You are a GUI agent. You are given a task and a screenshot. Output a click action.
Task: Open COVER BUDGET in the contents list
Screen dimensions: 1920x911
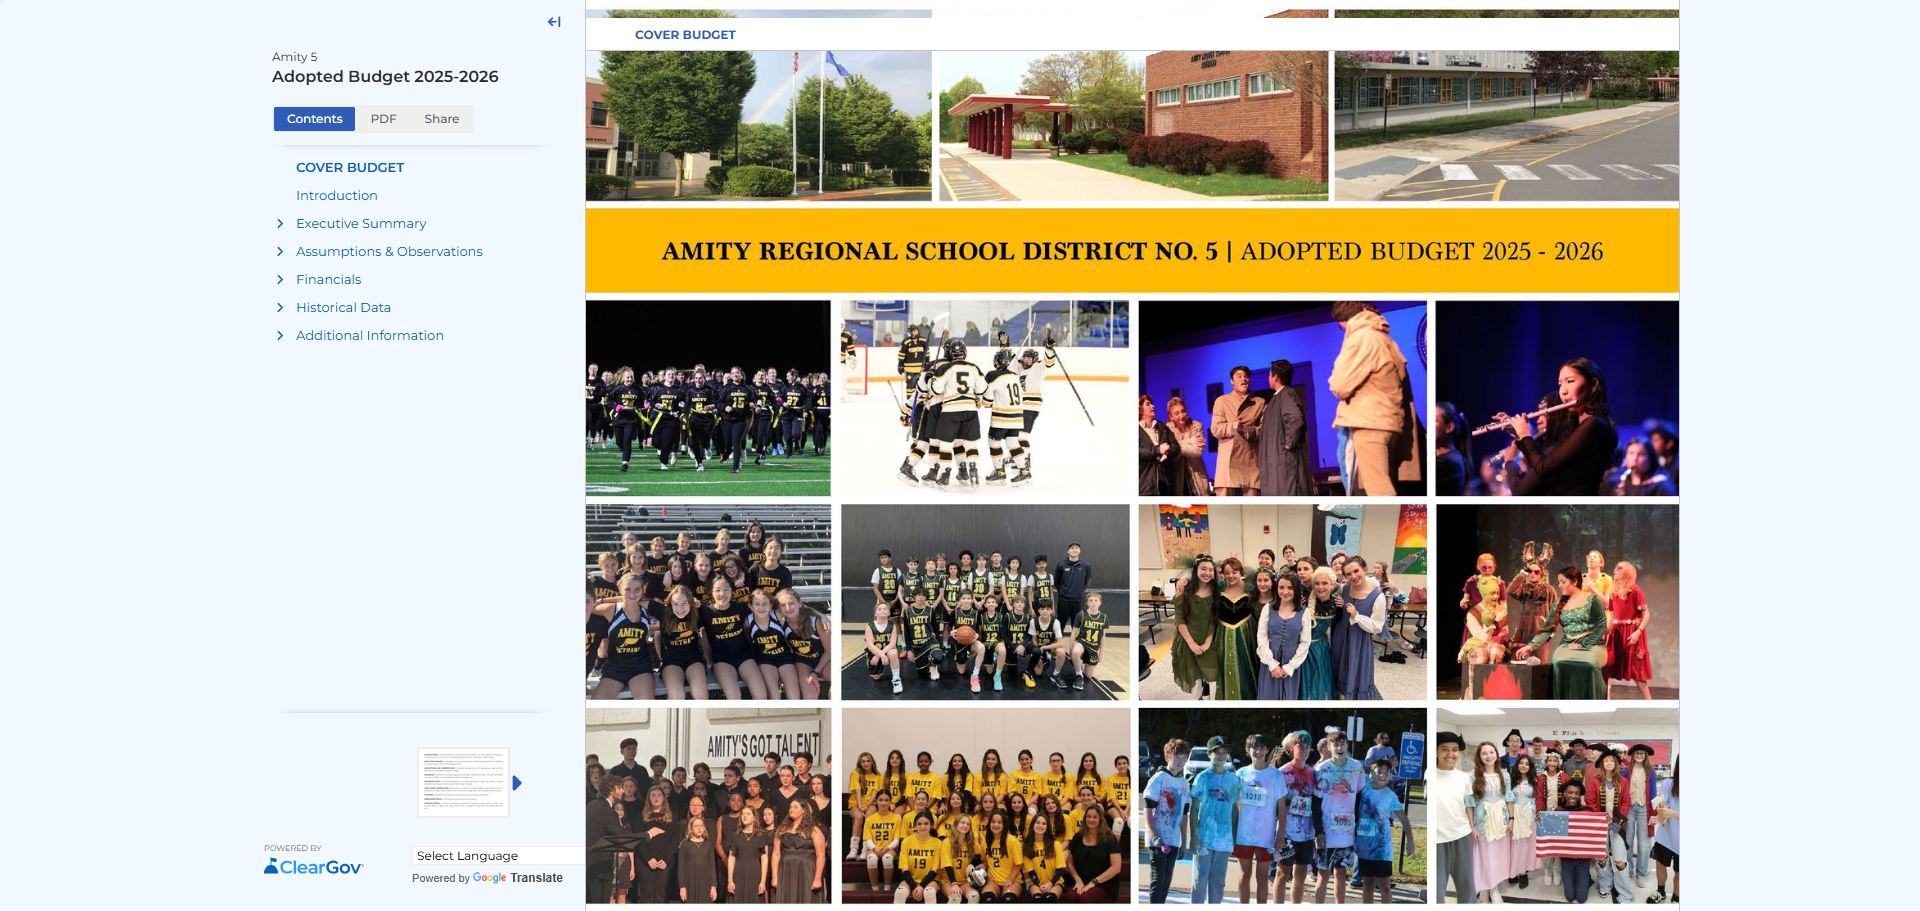(x=350, y=168)
